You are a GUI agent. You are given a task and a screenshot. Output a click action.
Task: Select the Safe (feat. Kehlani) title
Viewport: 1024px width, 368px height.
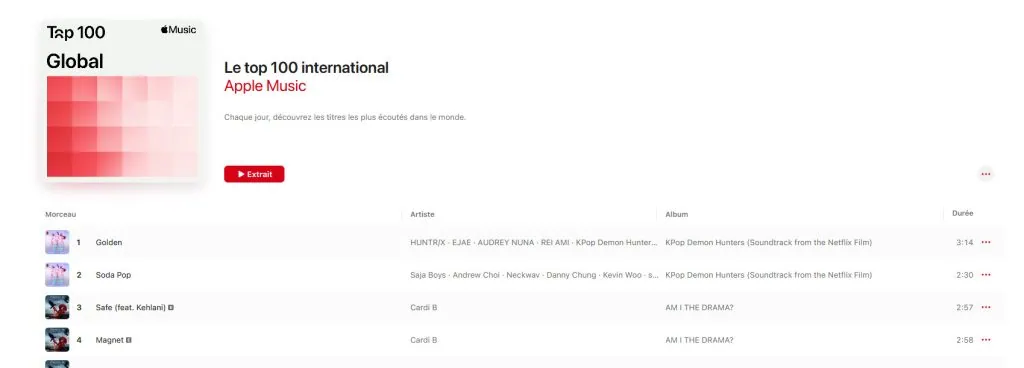pos(131,307)
